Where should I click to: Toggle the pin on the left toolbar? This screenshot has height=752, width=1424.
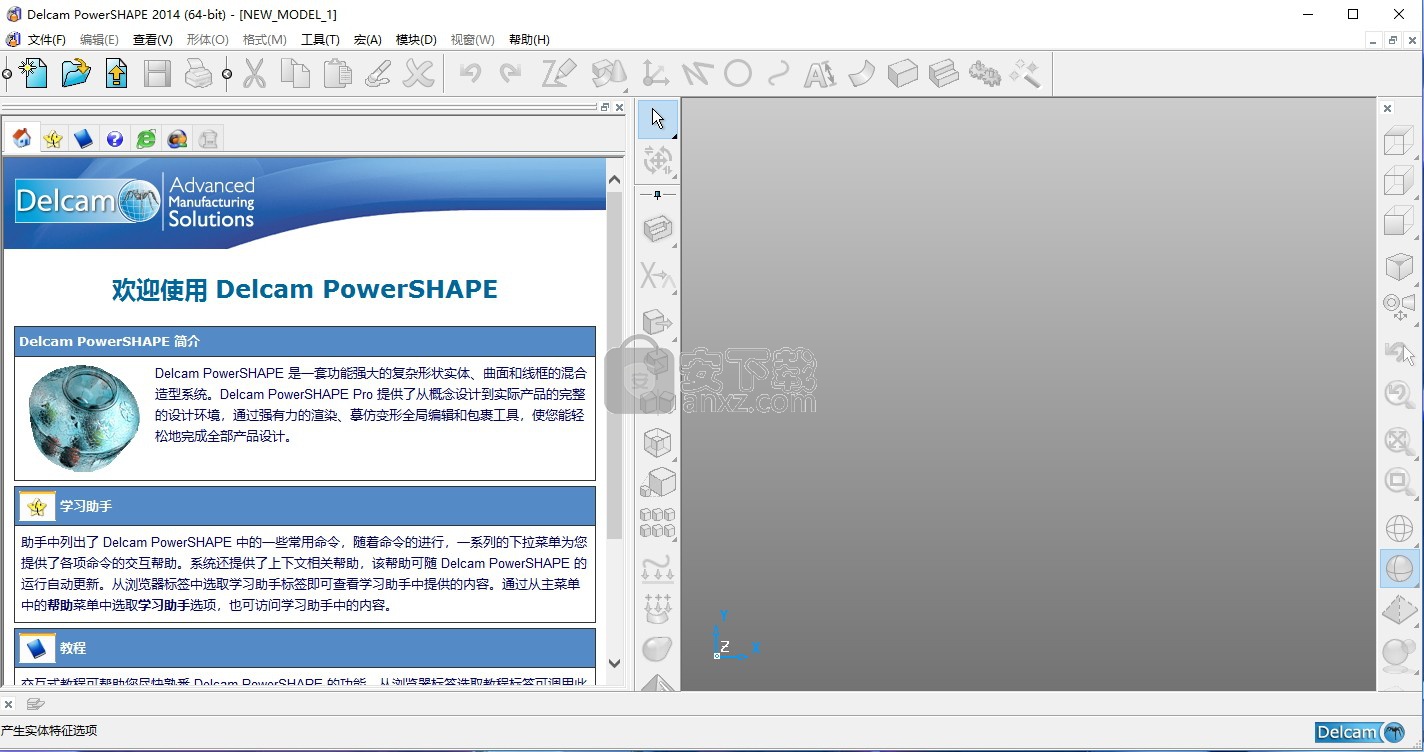click(x=657, y=194)
